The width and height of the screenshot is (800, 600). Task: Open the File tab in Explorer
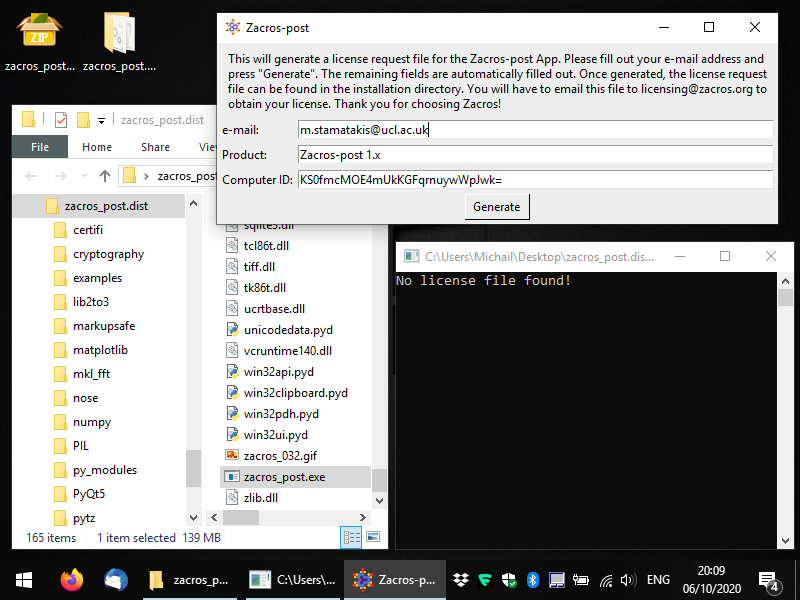click(x=40, y=147)
